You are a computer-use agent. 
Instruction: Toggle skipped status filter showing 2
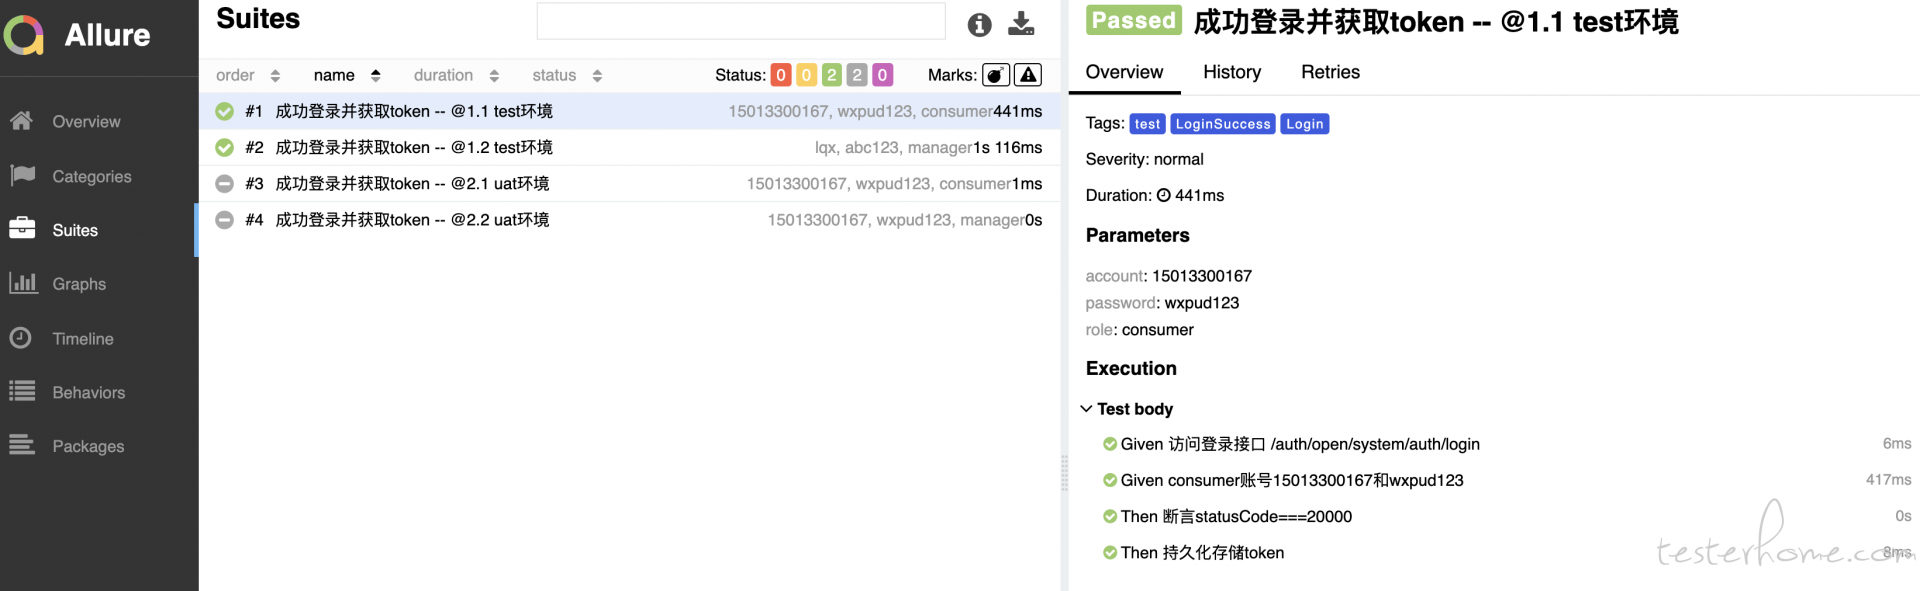pos(857,75)
